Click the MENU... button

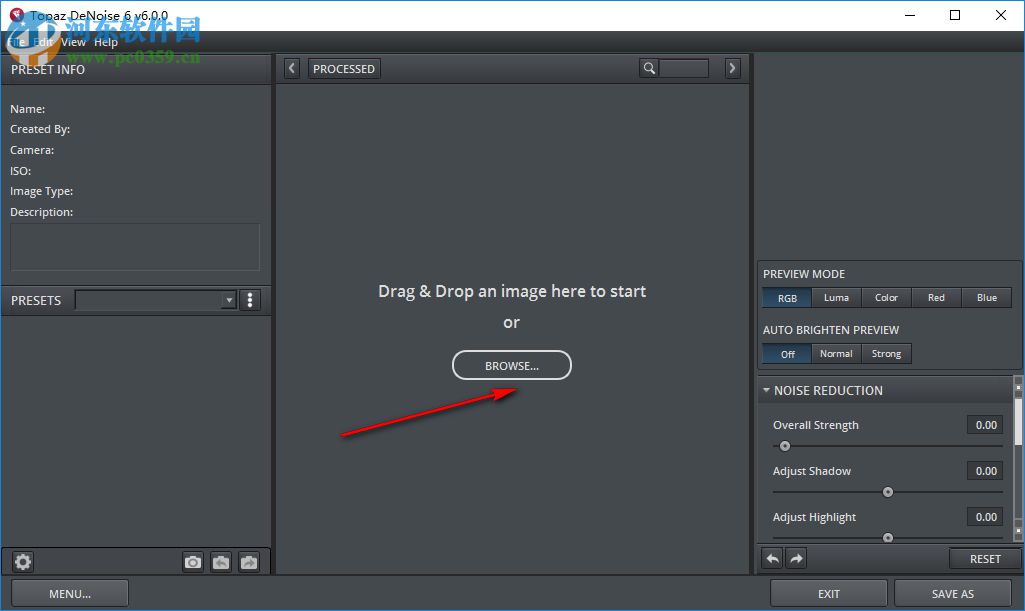pos(70,593)
